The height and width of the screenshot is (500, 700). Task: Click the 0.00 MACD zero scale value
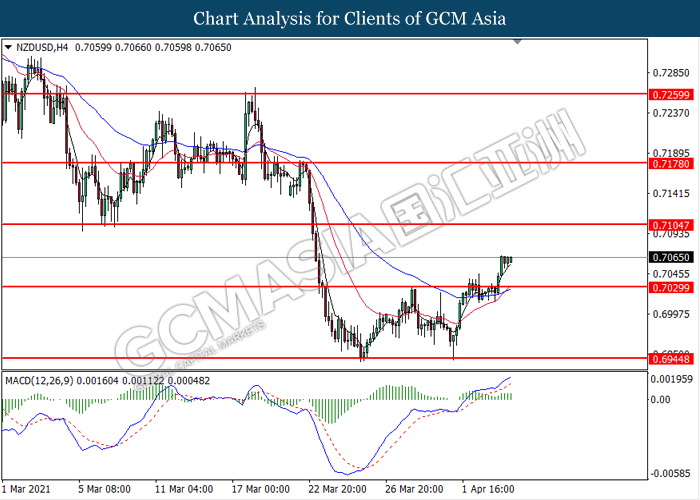point(661,400)
